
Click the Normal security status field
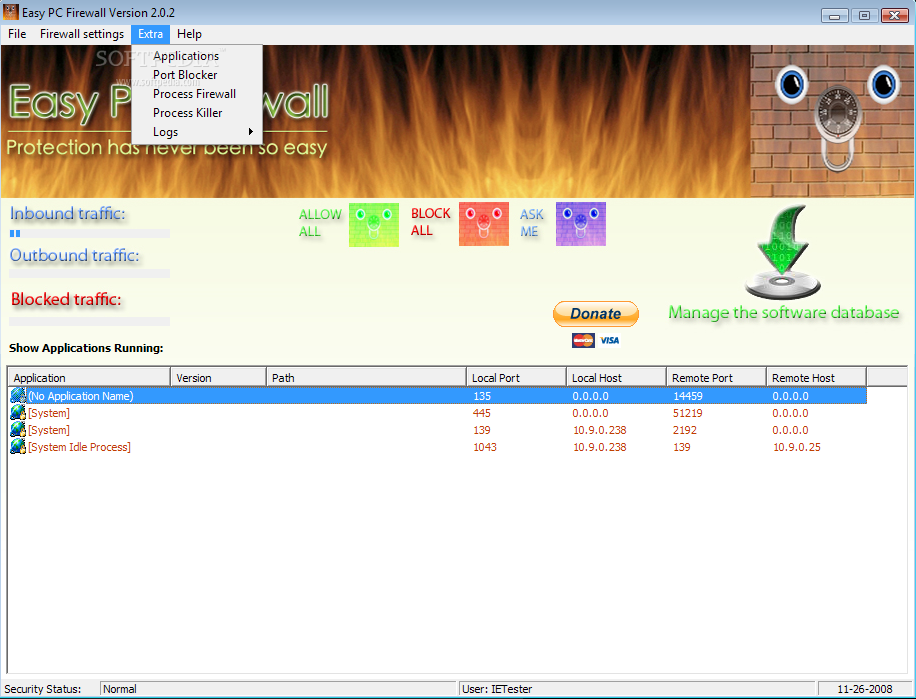click(x=278, y=689)
